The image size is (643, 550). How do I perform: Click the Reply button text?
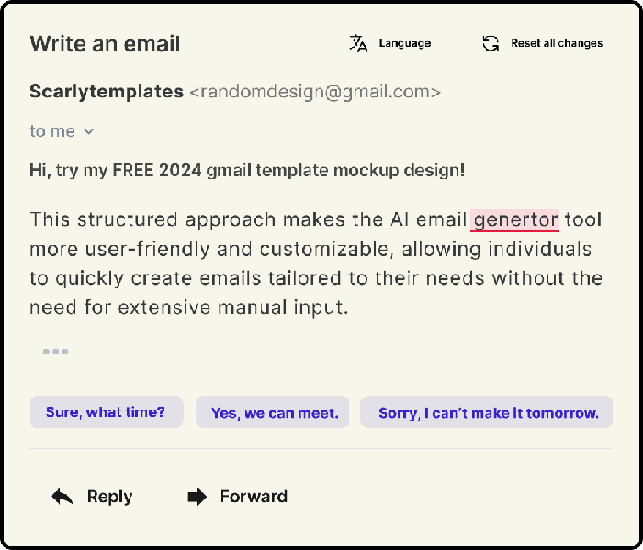[x=109, y=496]
